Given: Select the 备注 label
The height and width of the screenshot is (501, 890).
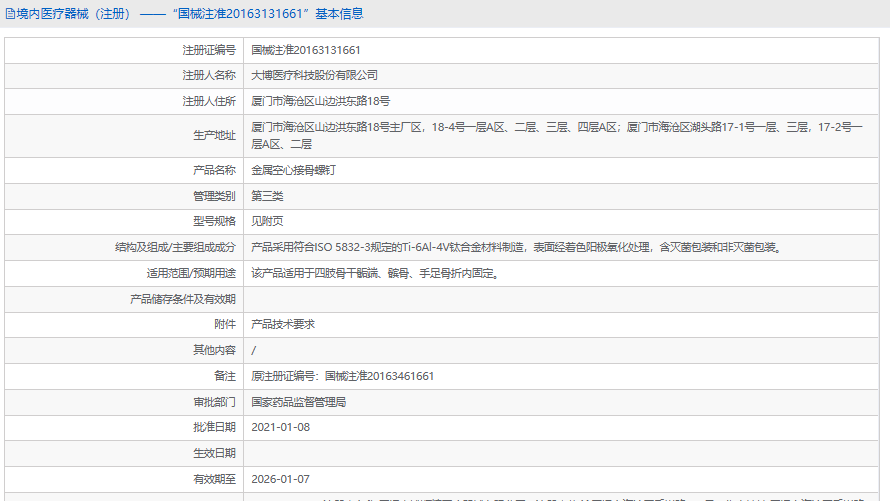Looking at the screenshot, I should (225, 376).
